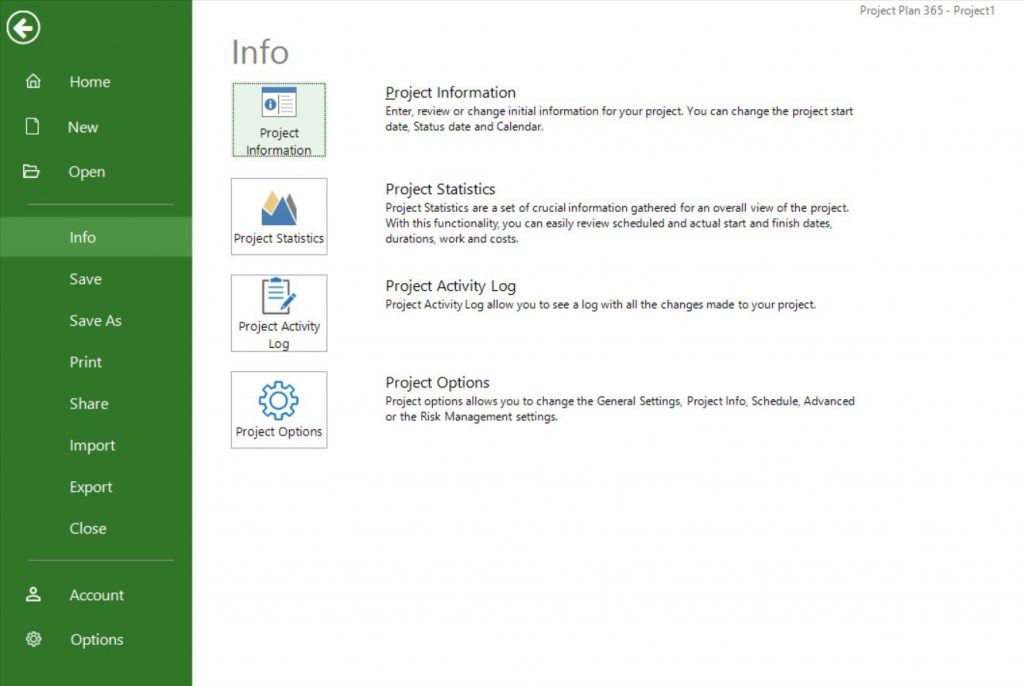The width and height of the screenshot is (1024, 686).
Task: Click the Project Statistics heading text
Action: pos(440,189)
